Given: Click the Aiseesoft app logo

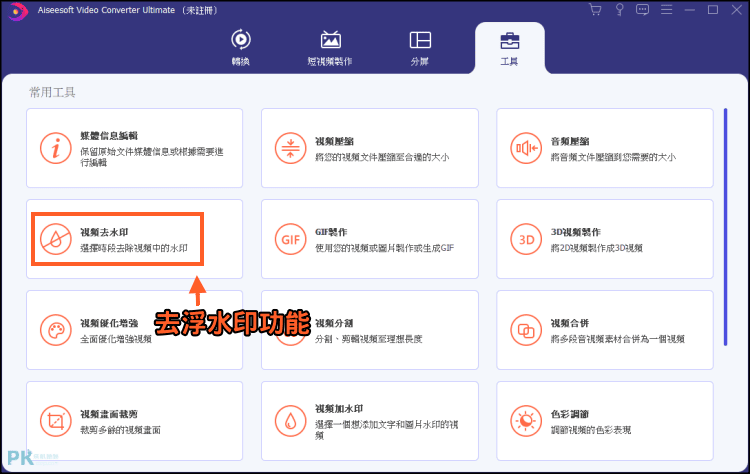Looking at the screenshot, I should [x=18, y=11].
